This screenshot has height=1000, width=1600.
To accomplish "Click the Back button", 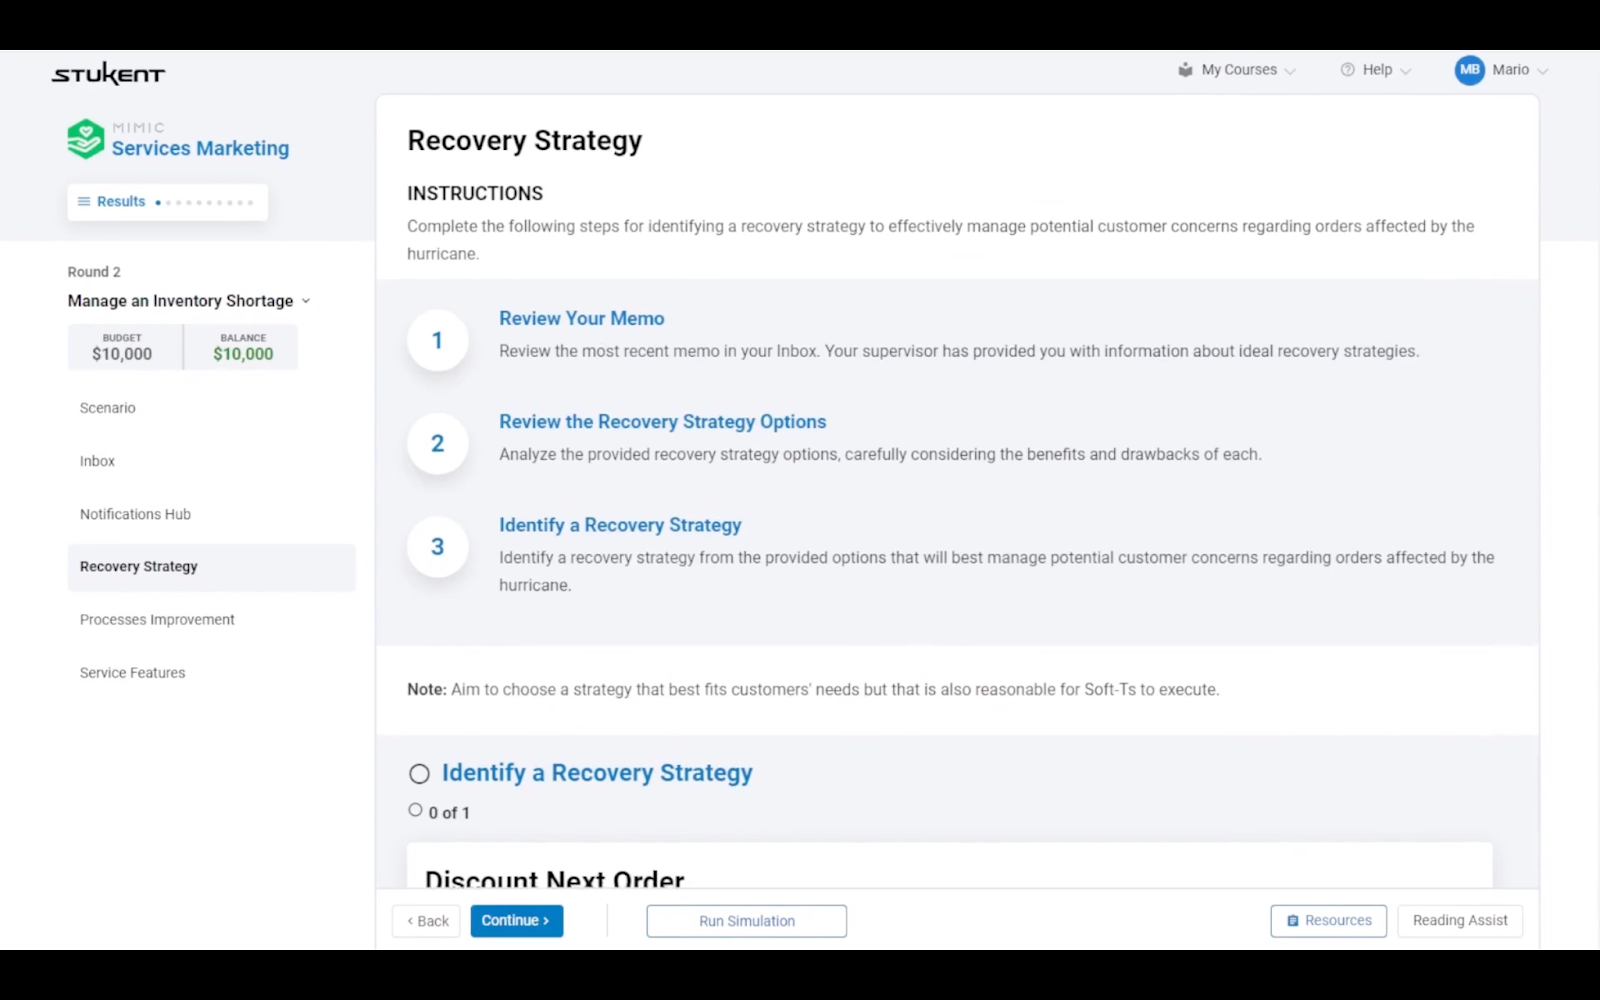I will [x=427, y=921].
